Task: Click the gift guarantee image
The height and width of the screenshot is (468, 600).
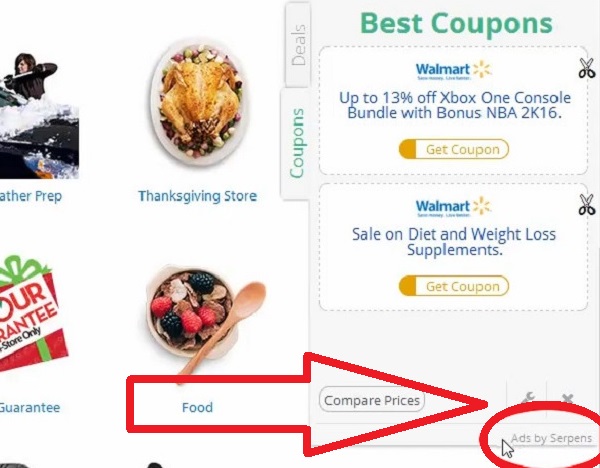Action: [33, 315]
